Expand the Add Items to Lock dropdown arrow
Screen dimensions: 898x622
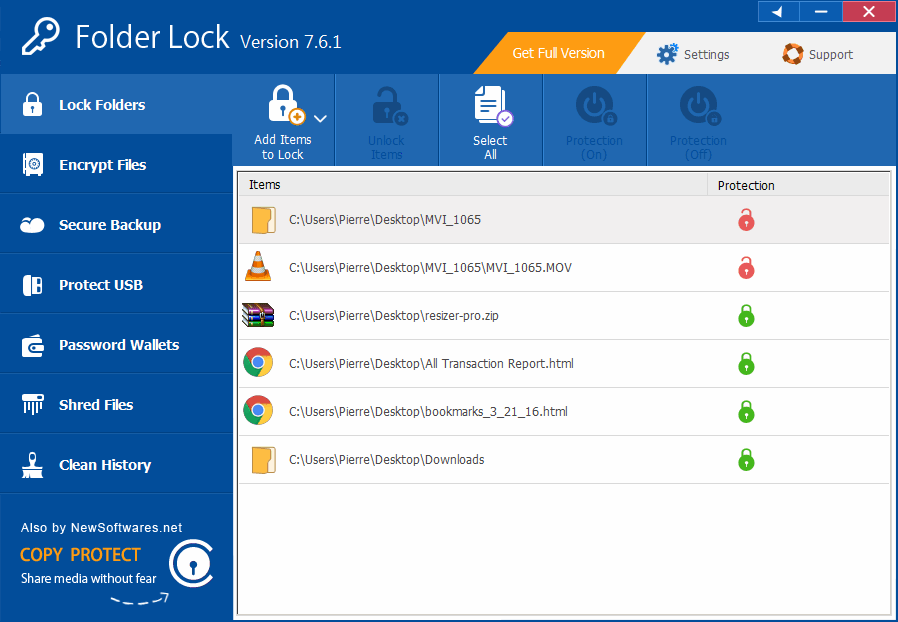tap(320, 119)
